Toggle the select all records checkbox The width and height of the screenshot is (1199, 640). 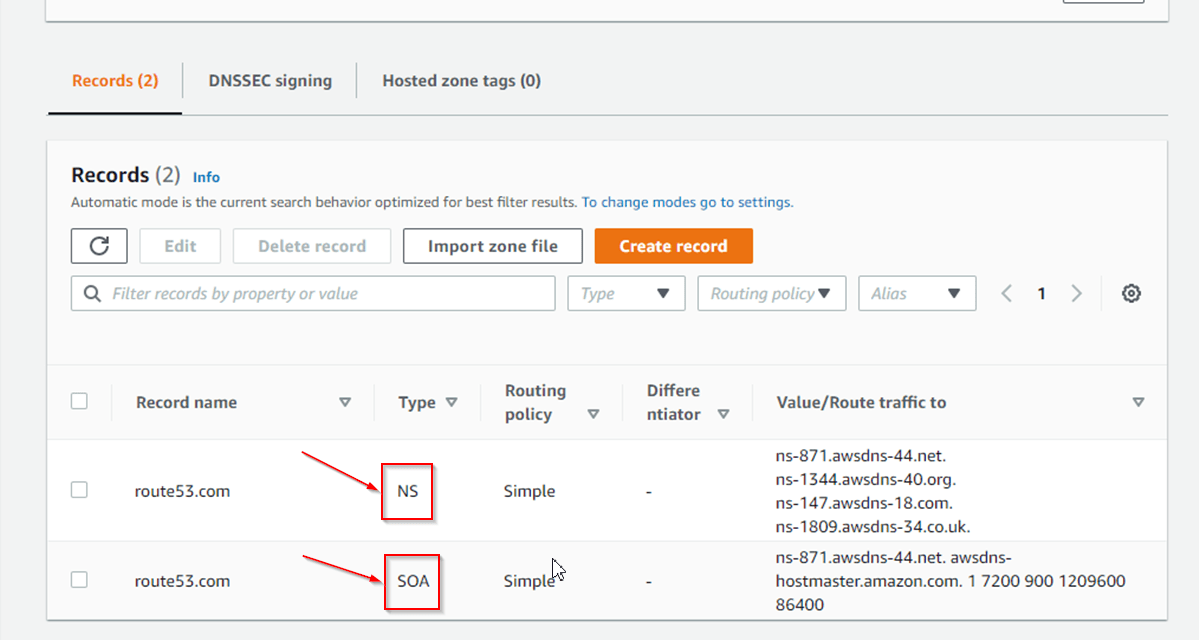(x=79, y=401)
